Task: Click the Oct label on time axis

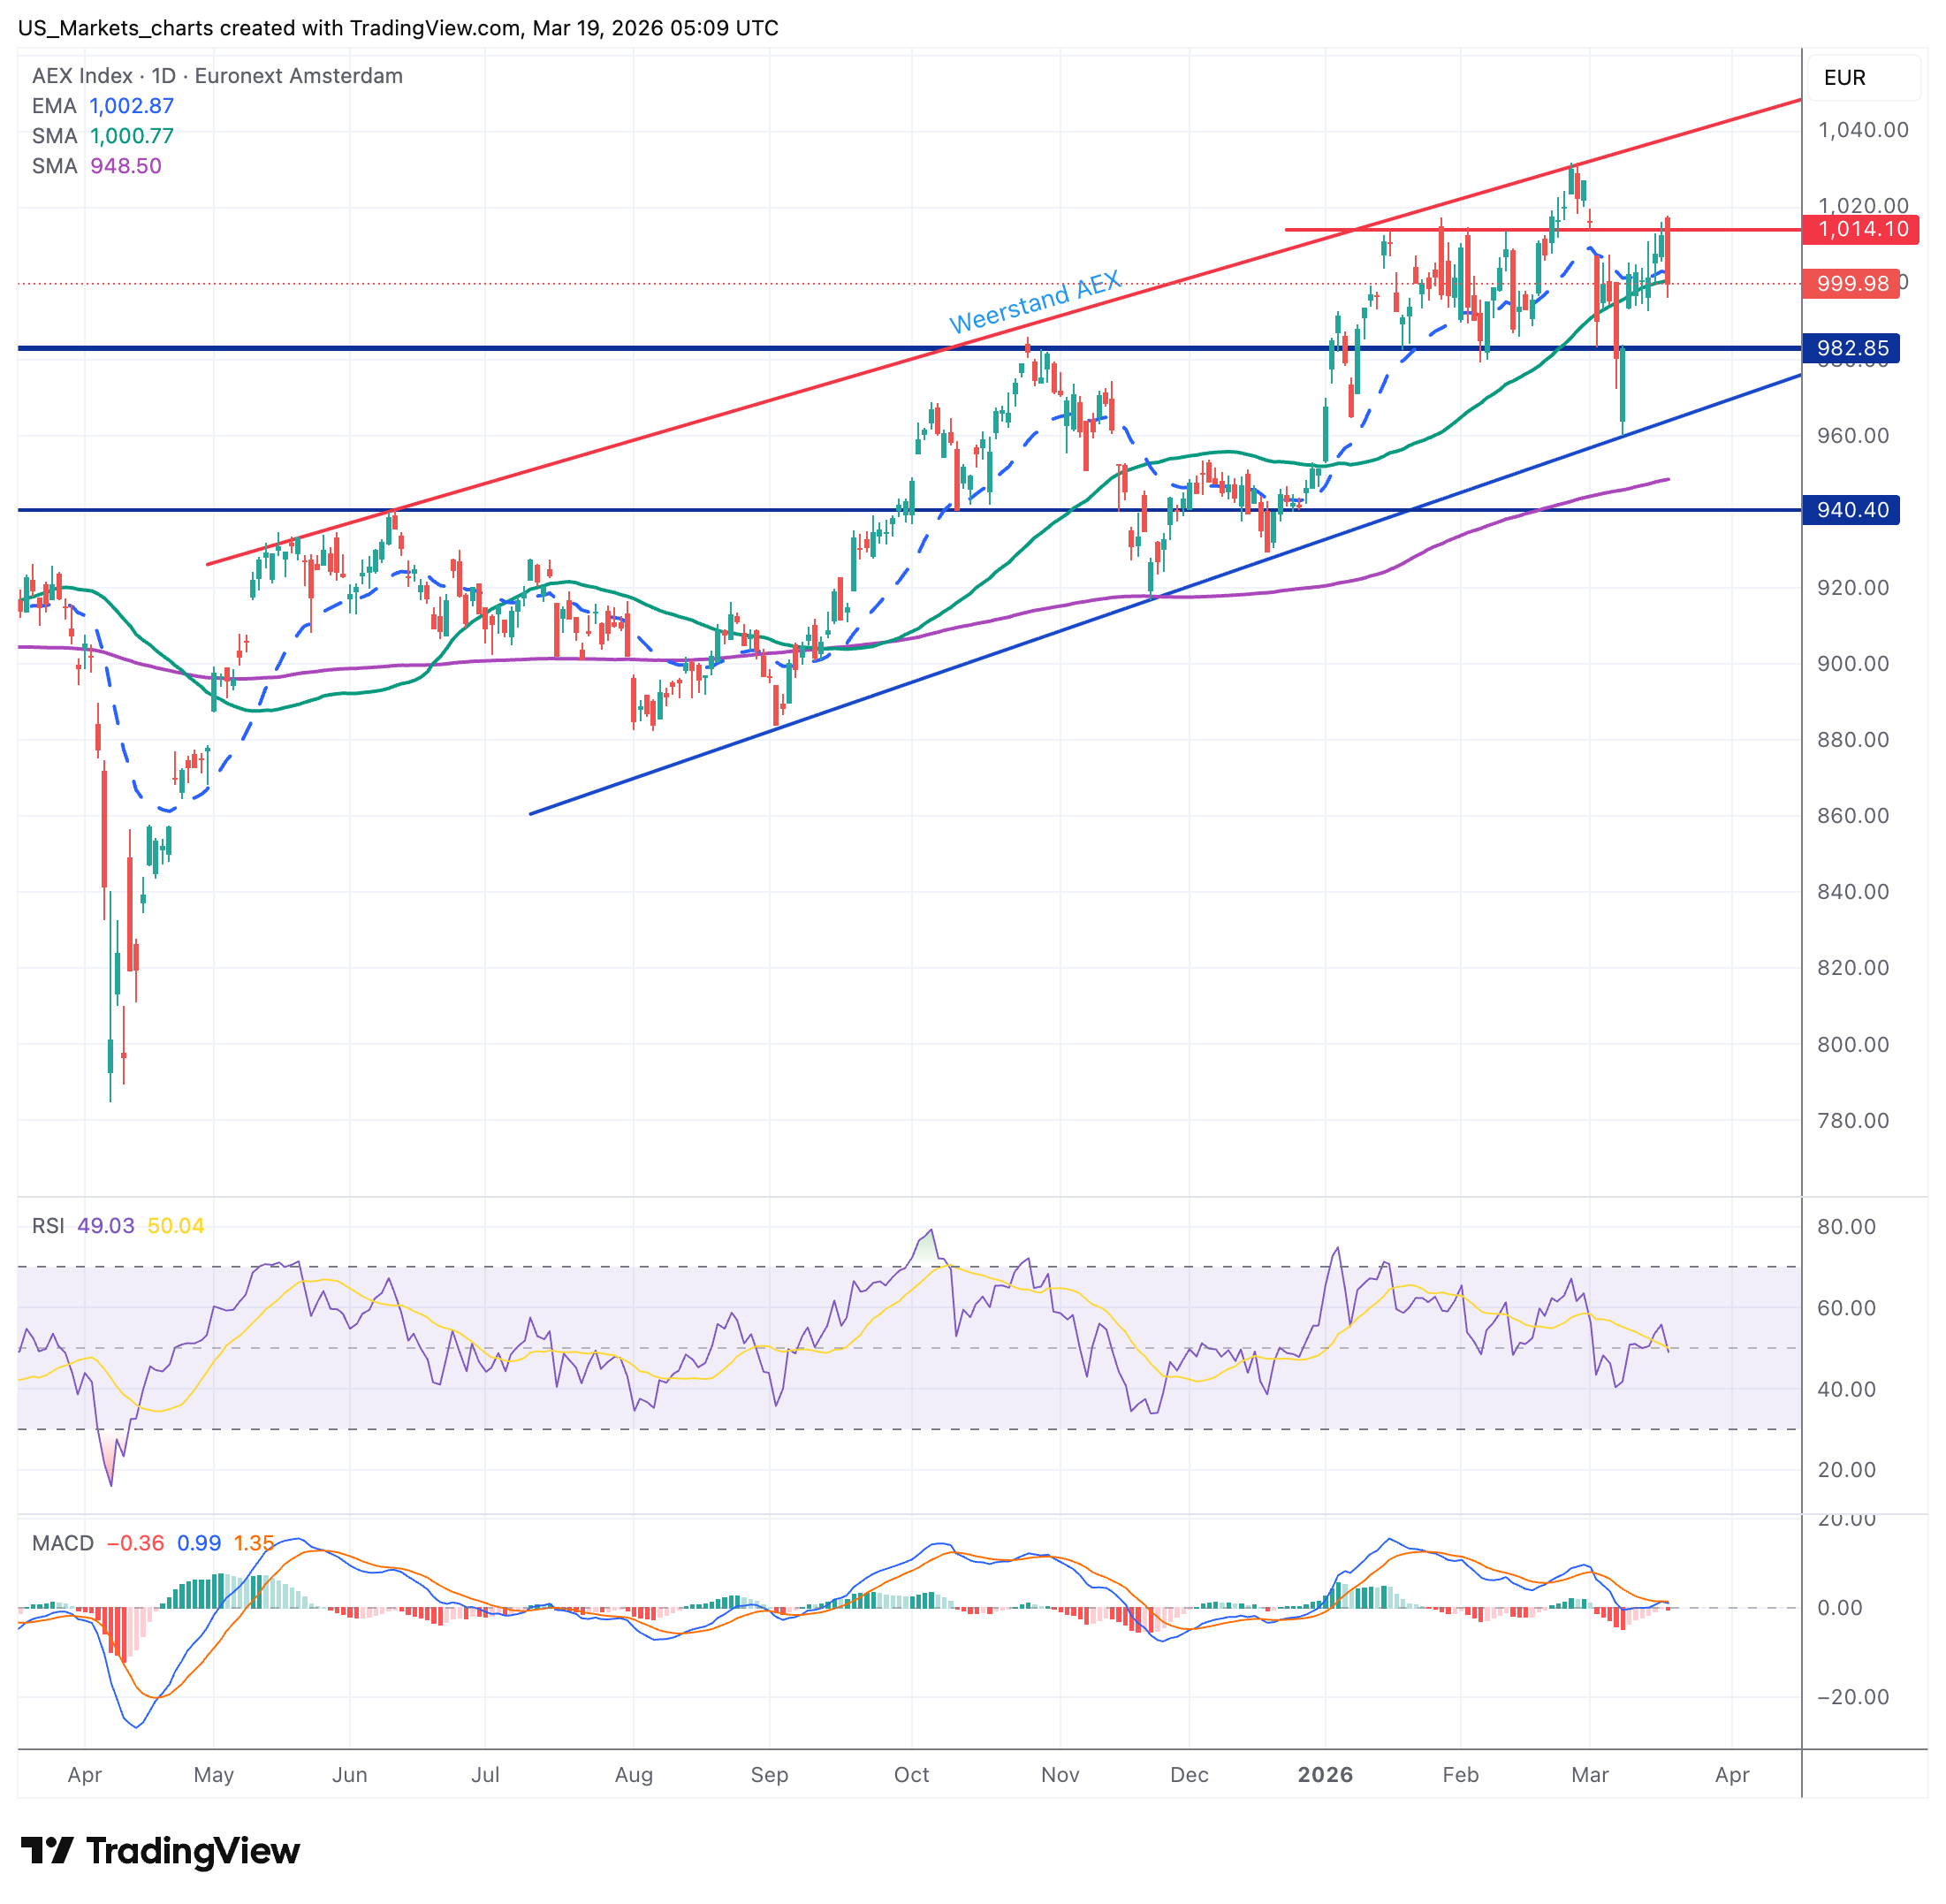Action: click(x=911, y=1775)
